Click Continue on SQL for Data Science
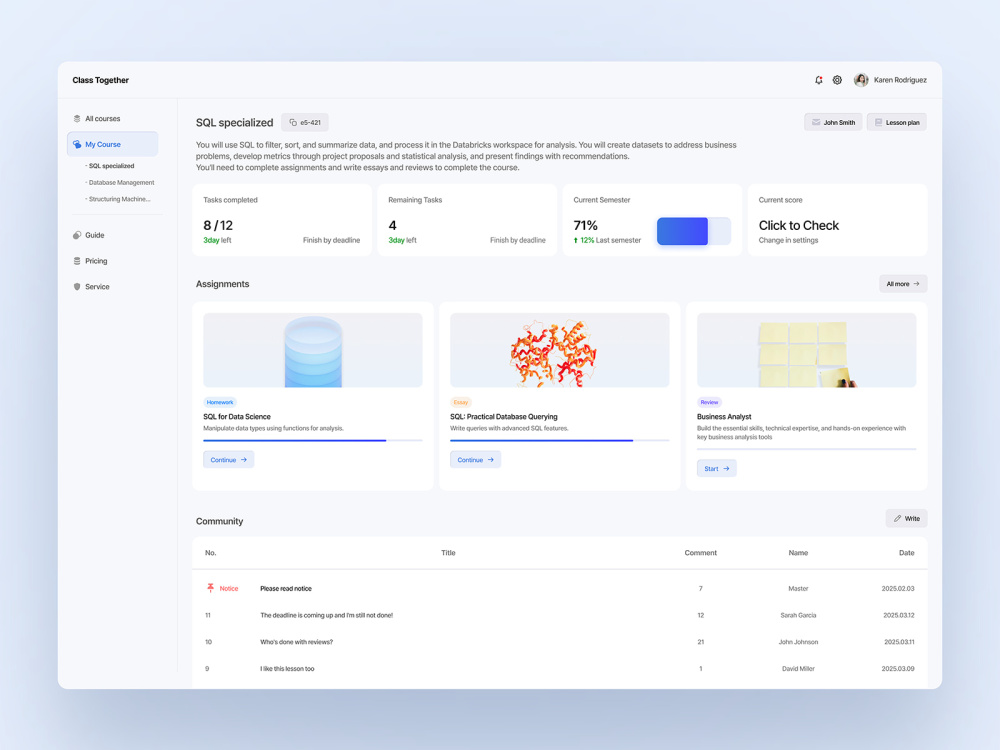The image size is (1000, 750). (x=228, y=460)
